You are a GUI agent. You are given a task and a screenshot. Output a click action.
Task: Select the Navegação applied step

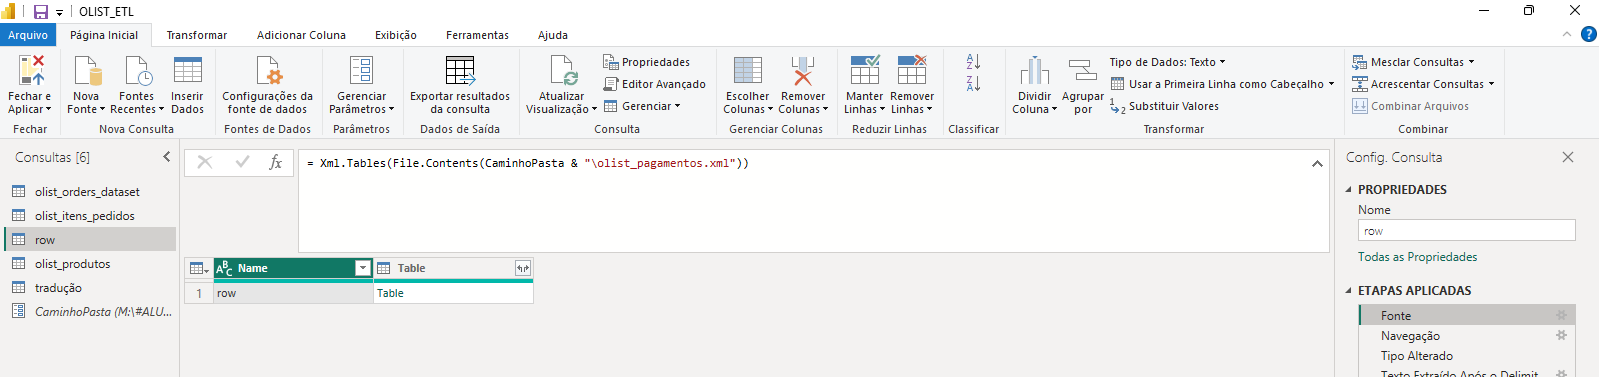tap(1467, 336)
